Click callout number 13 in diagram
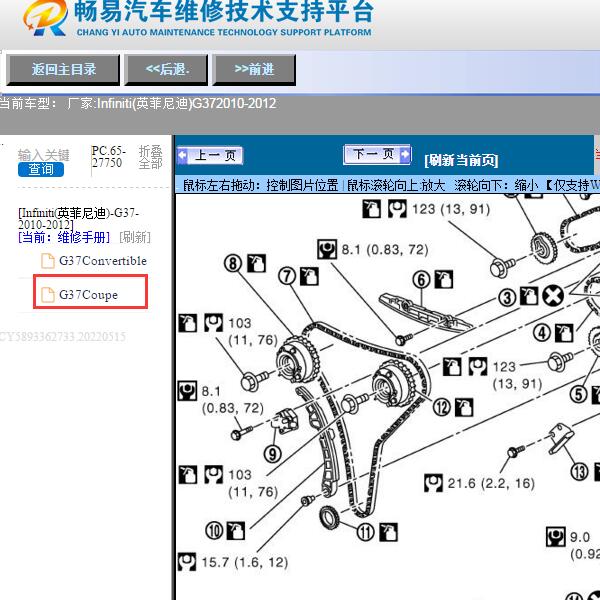Image resolution: width=600 pixels, height=600 pixels. pyautogui.click(x=579, y=472)
